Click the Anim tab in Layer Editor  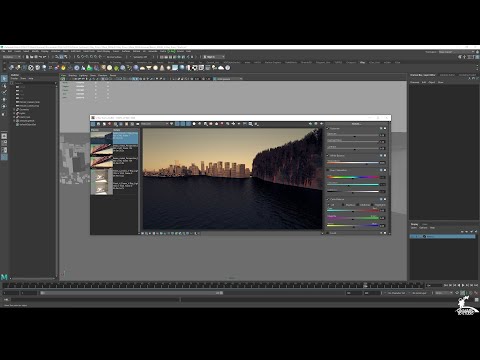tap(425, 224)
